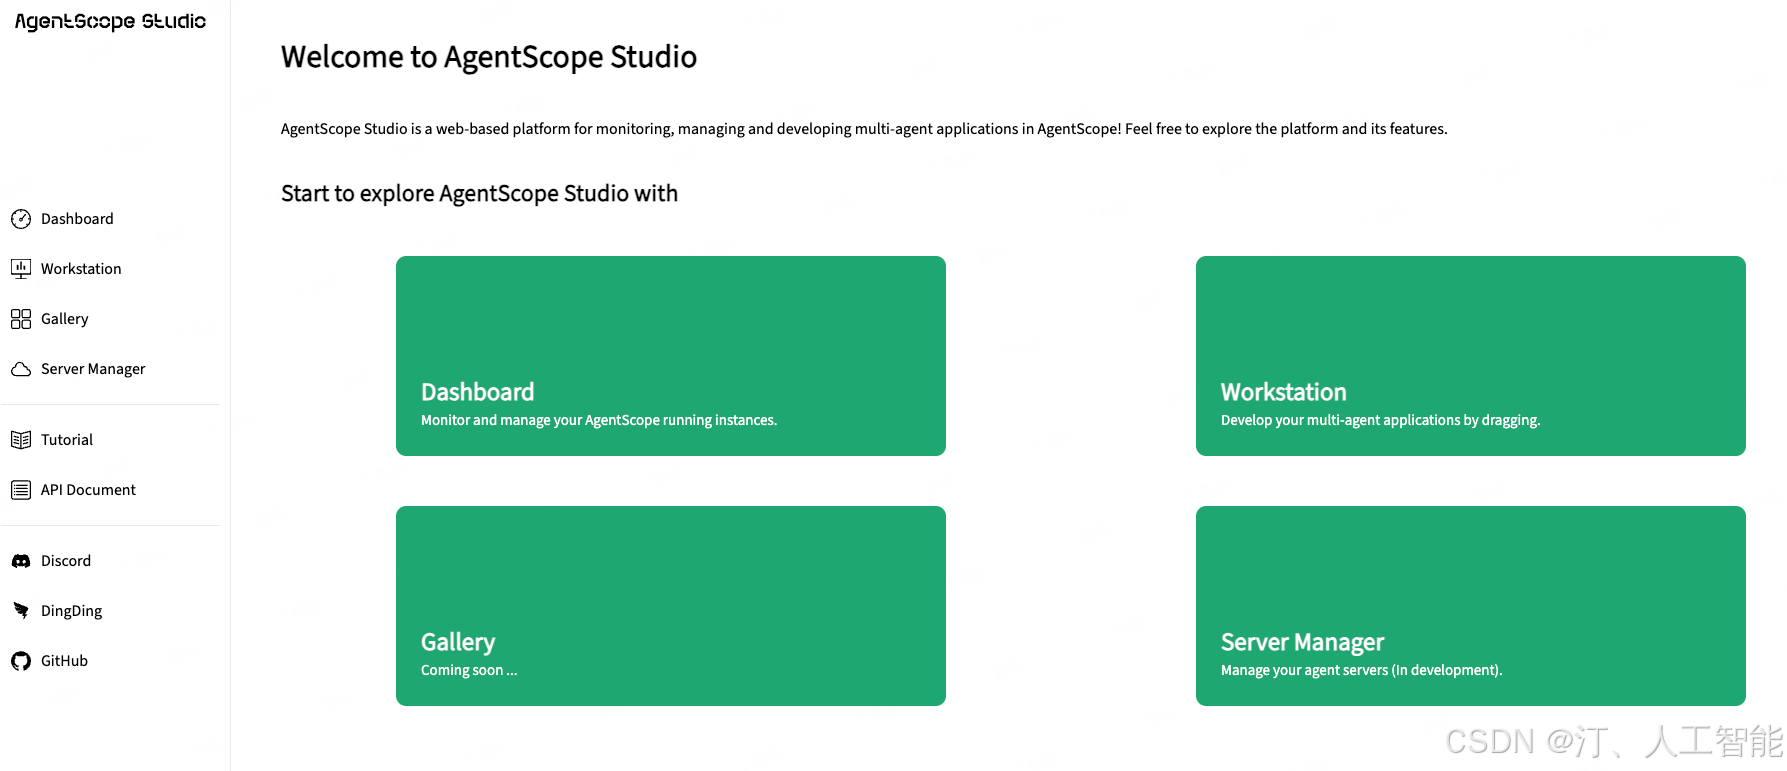Open the green Server Manager card
This screenshot has width=1787, height=771.
click(x=1471, y=606)
